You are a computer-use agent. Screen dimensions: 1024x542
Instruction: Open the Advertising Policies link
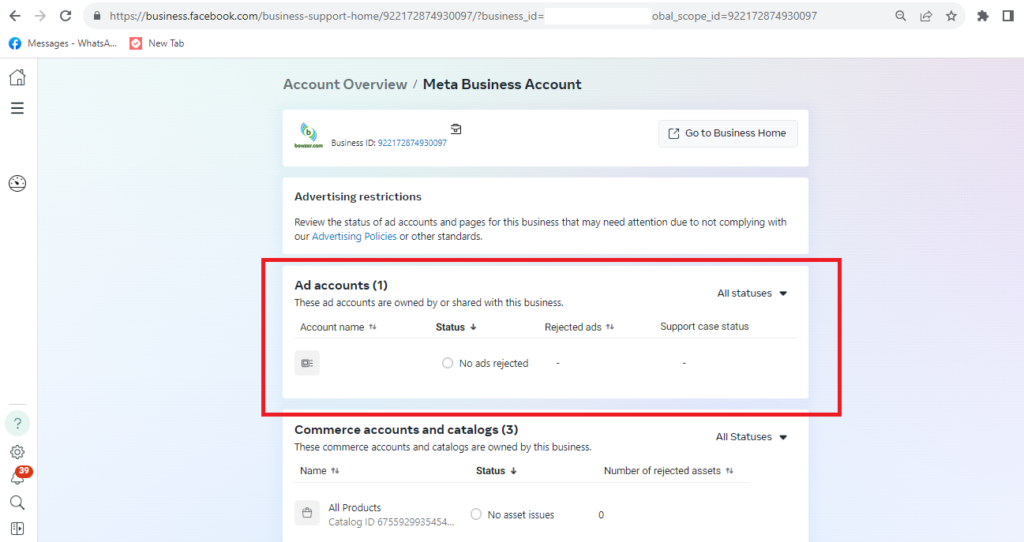click(x=354, y=236)
